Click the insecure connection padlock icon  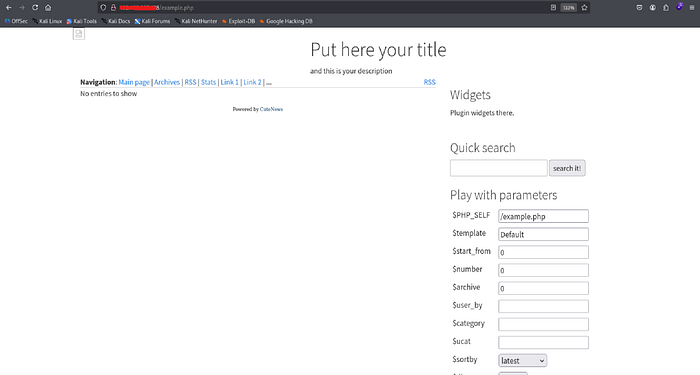113,8
